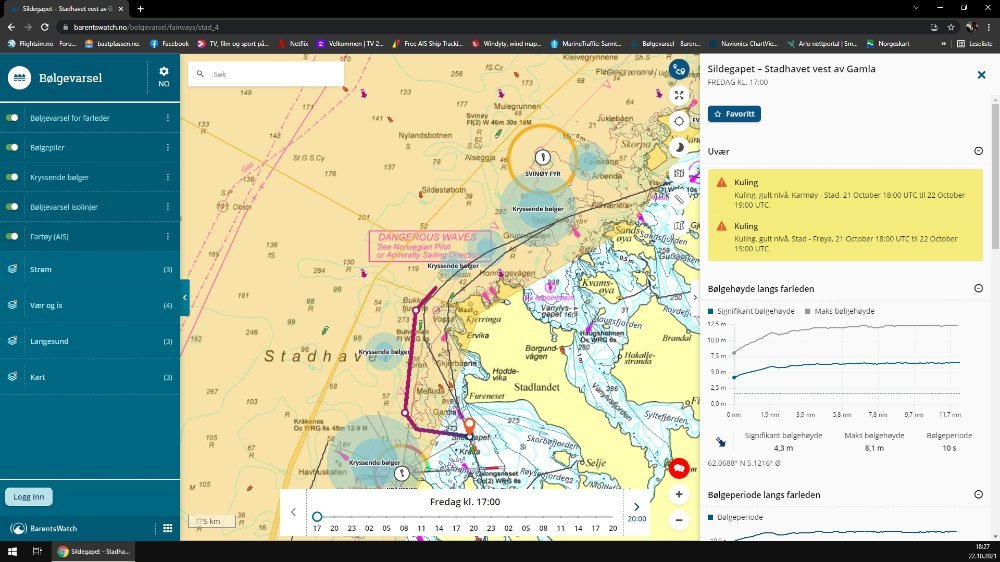Open the Facebook bookmark
The height and width of the screenshot is (562, 1000).
(169, 43)
